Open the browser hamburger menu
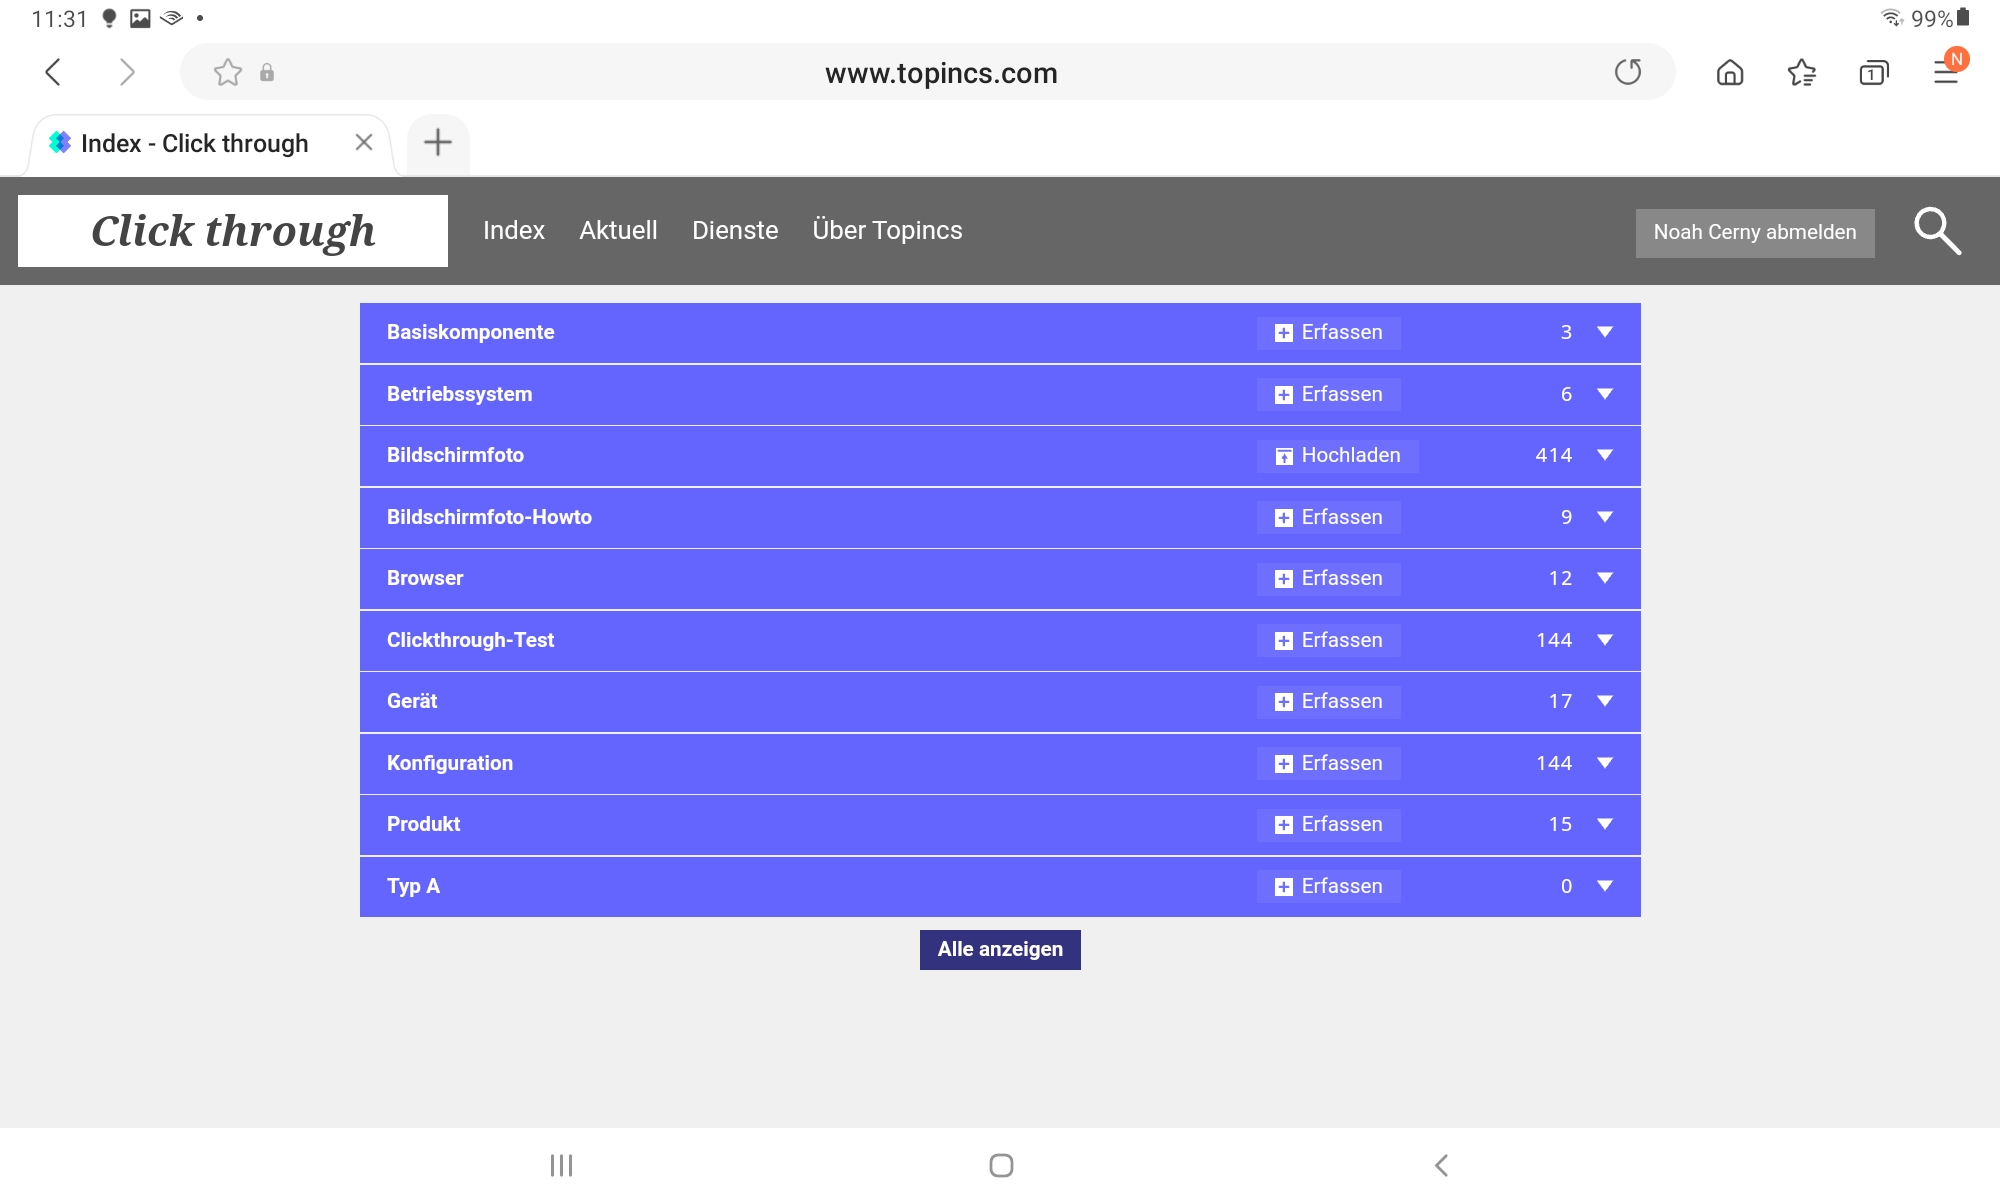 pos(1945,72)
